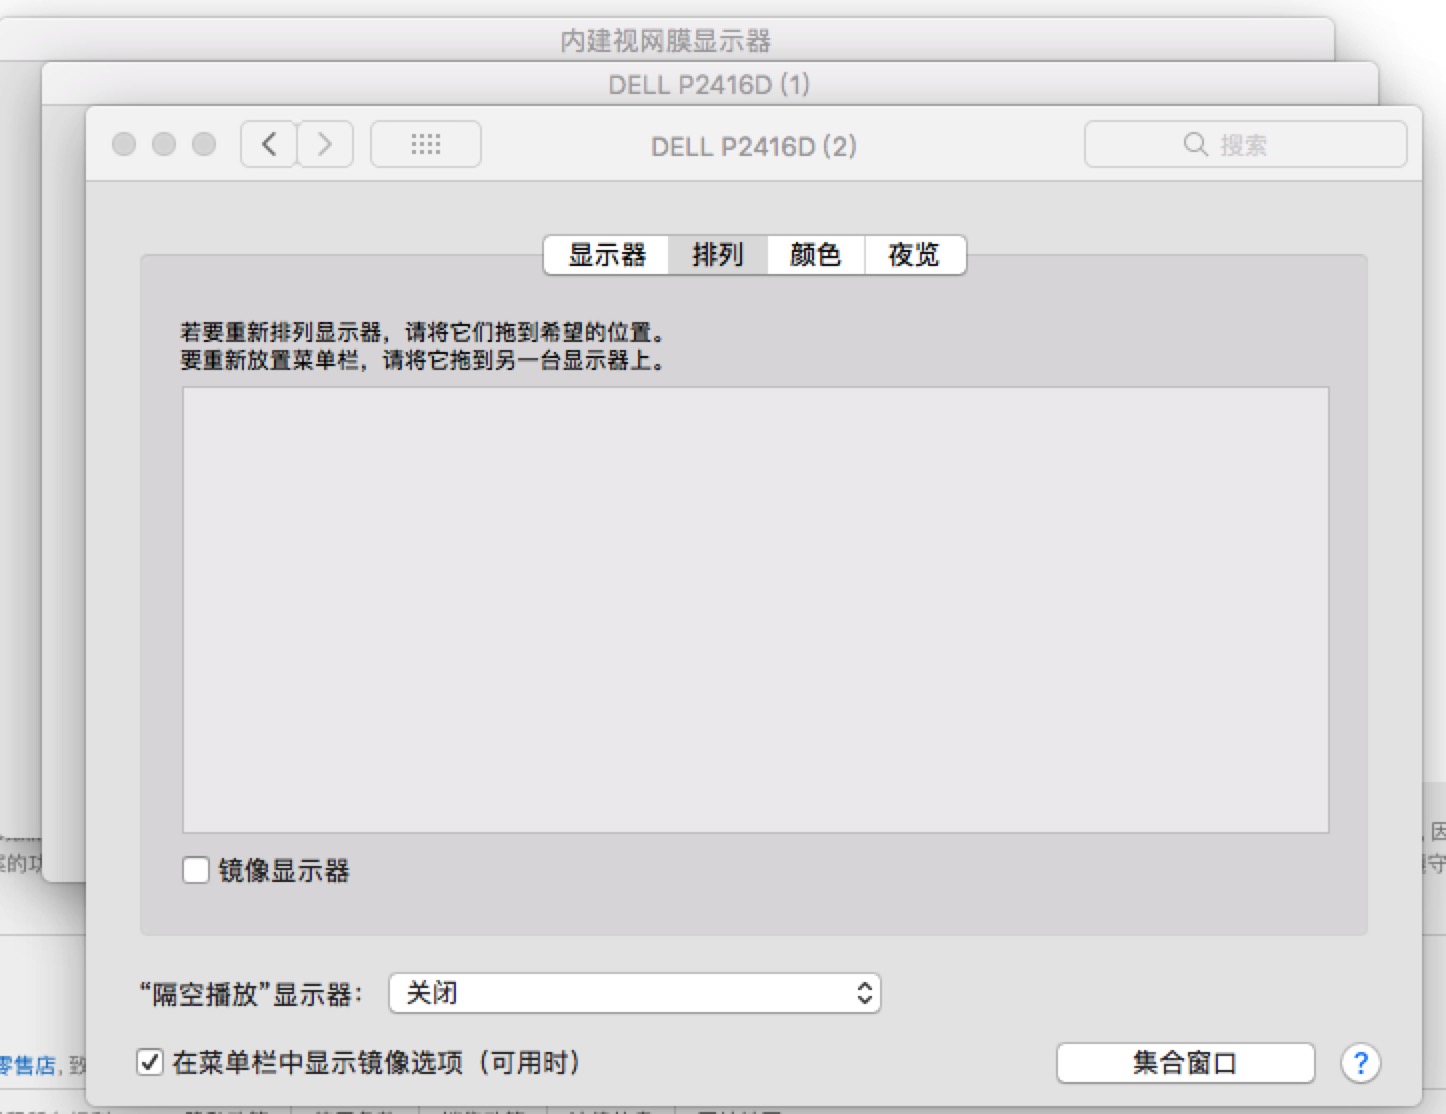Bring the DELL P2416D (1) window forward
The width and height of the screenshot is (1446, 1114).
click(709, 84)
